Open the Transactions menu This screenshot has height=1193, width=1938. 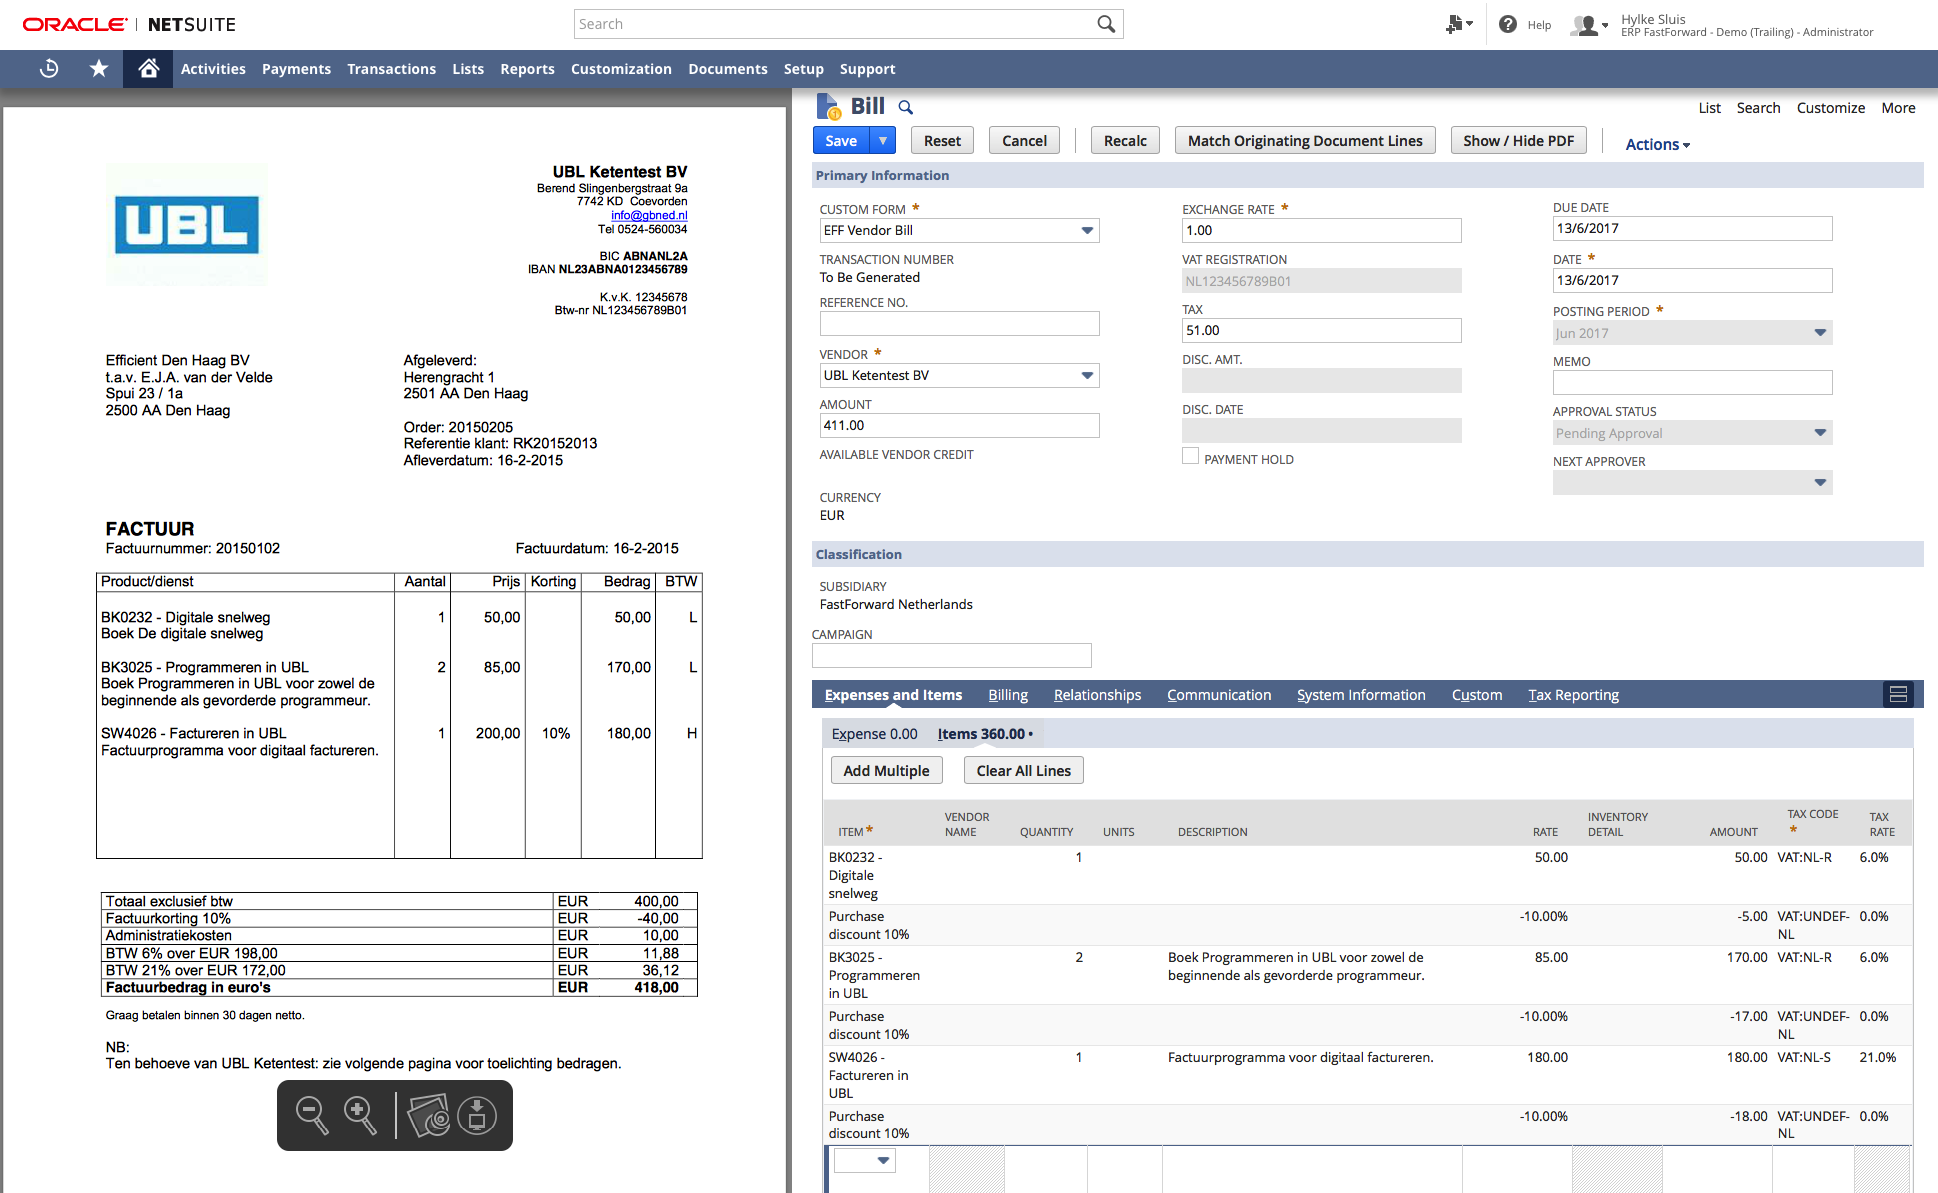click(x=391, y=68)
